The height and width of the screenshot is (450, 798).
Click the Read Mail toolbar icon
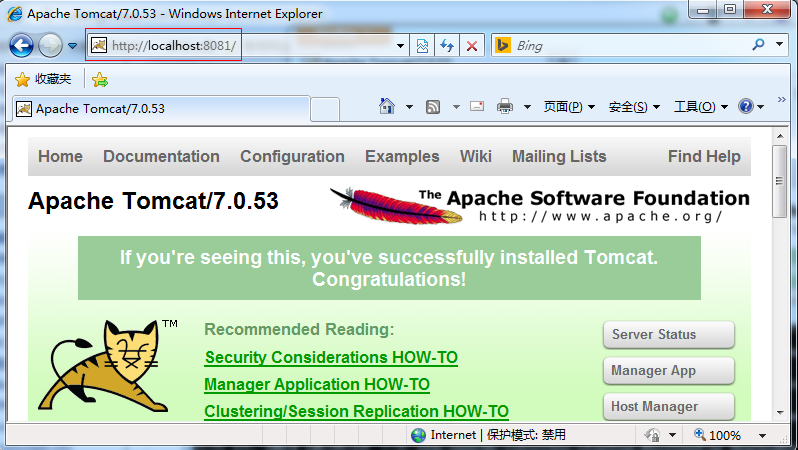(x=477, y=106)
